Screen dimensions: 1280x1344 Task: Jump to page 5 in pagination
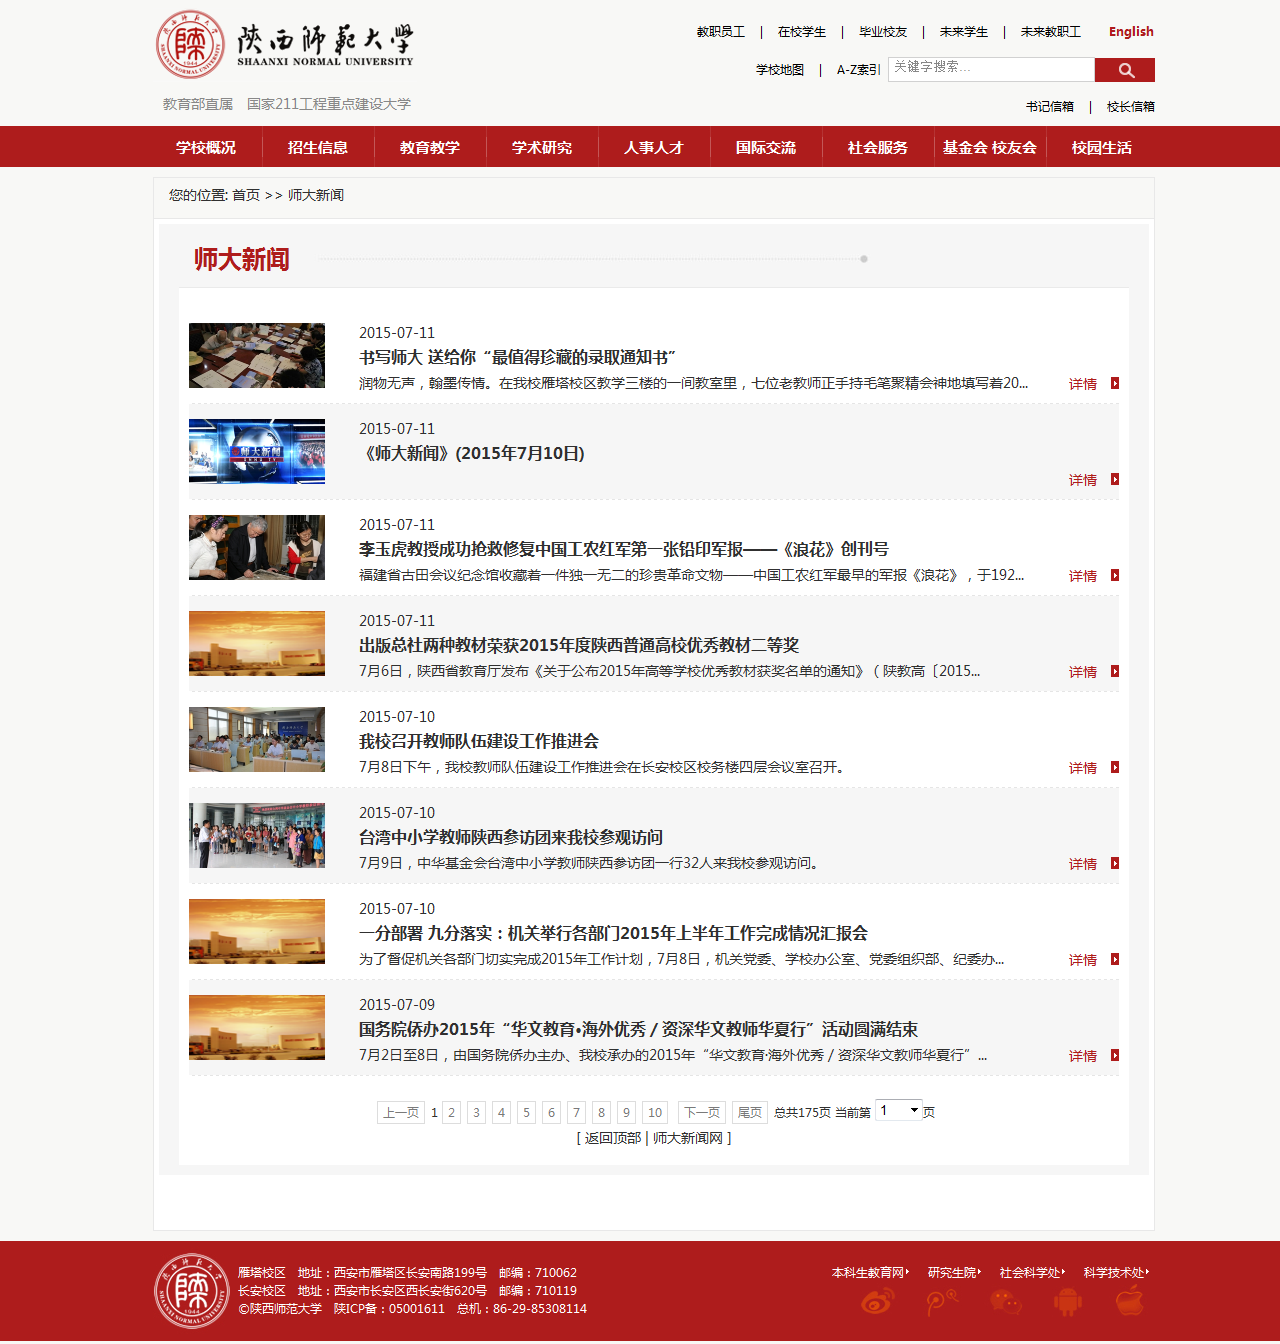pyautogui.click(x=526, y=1113)
